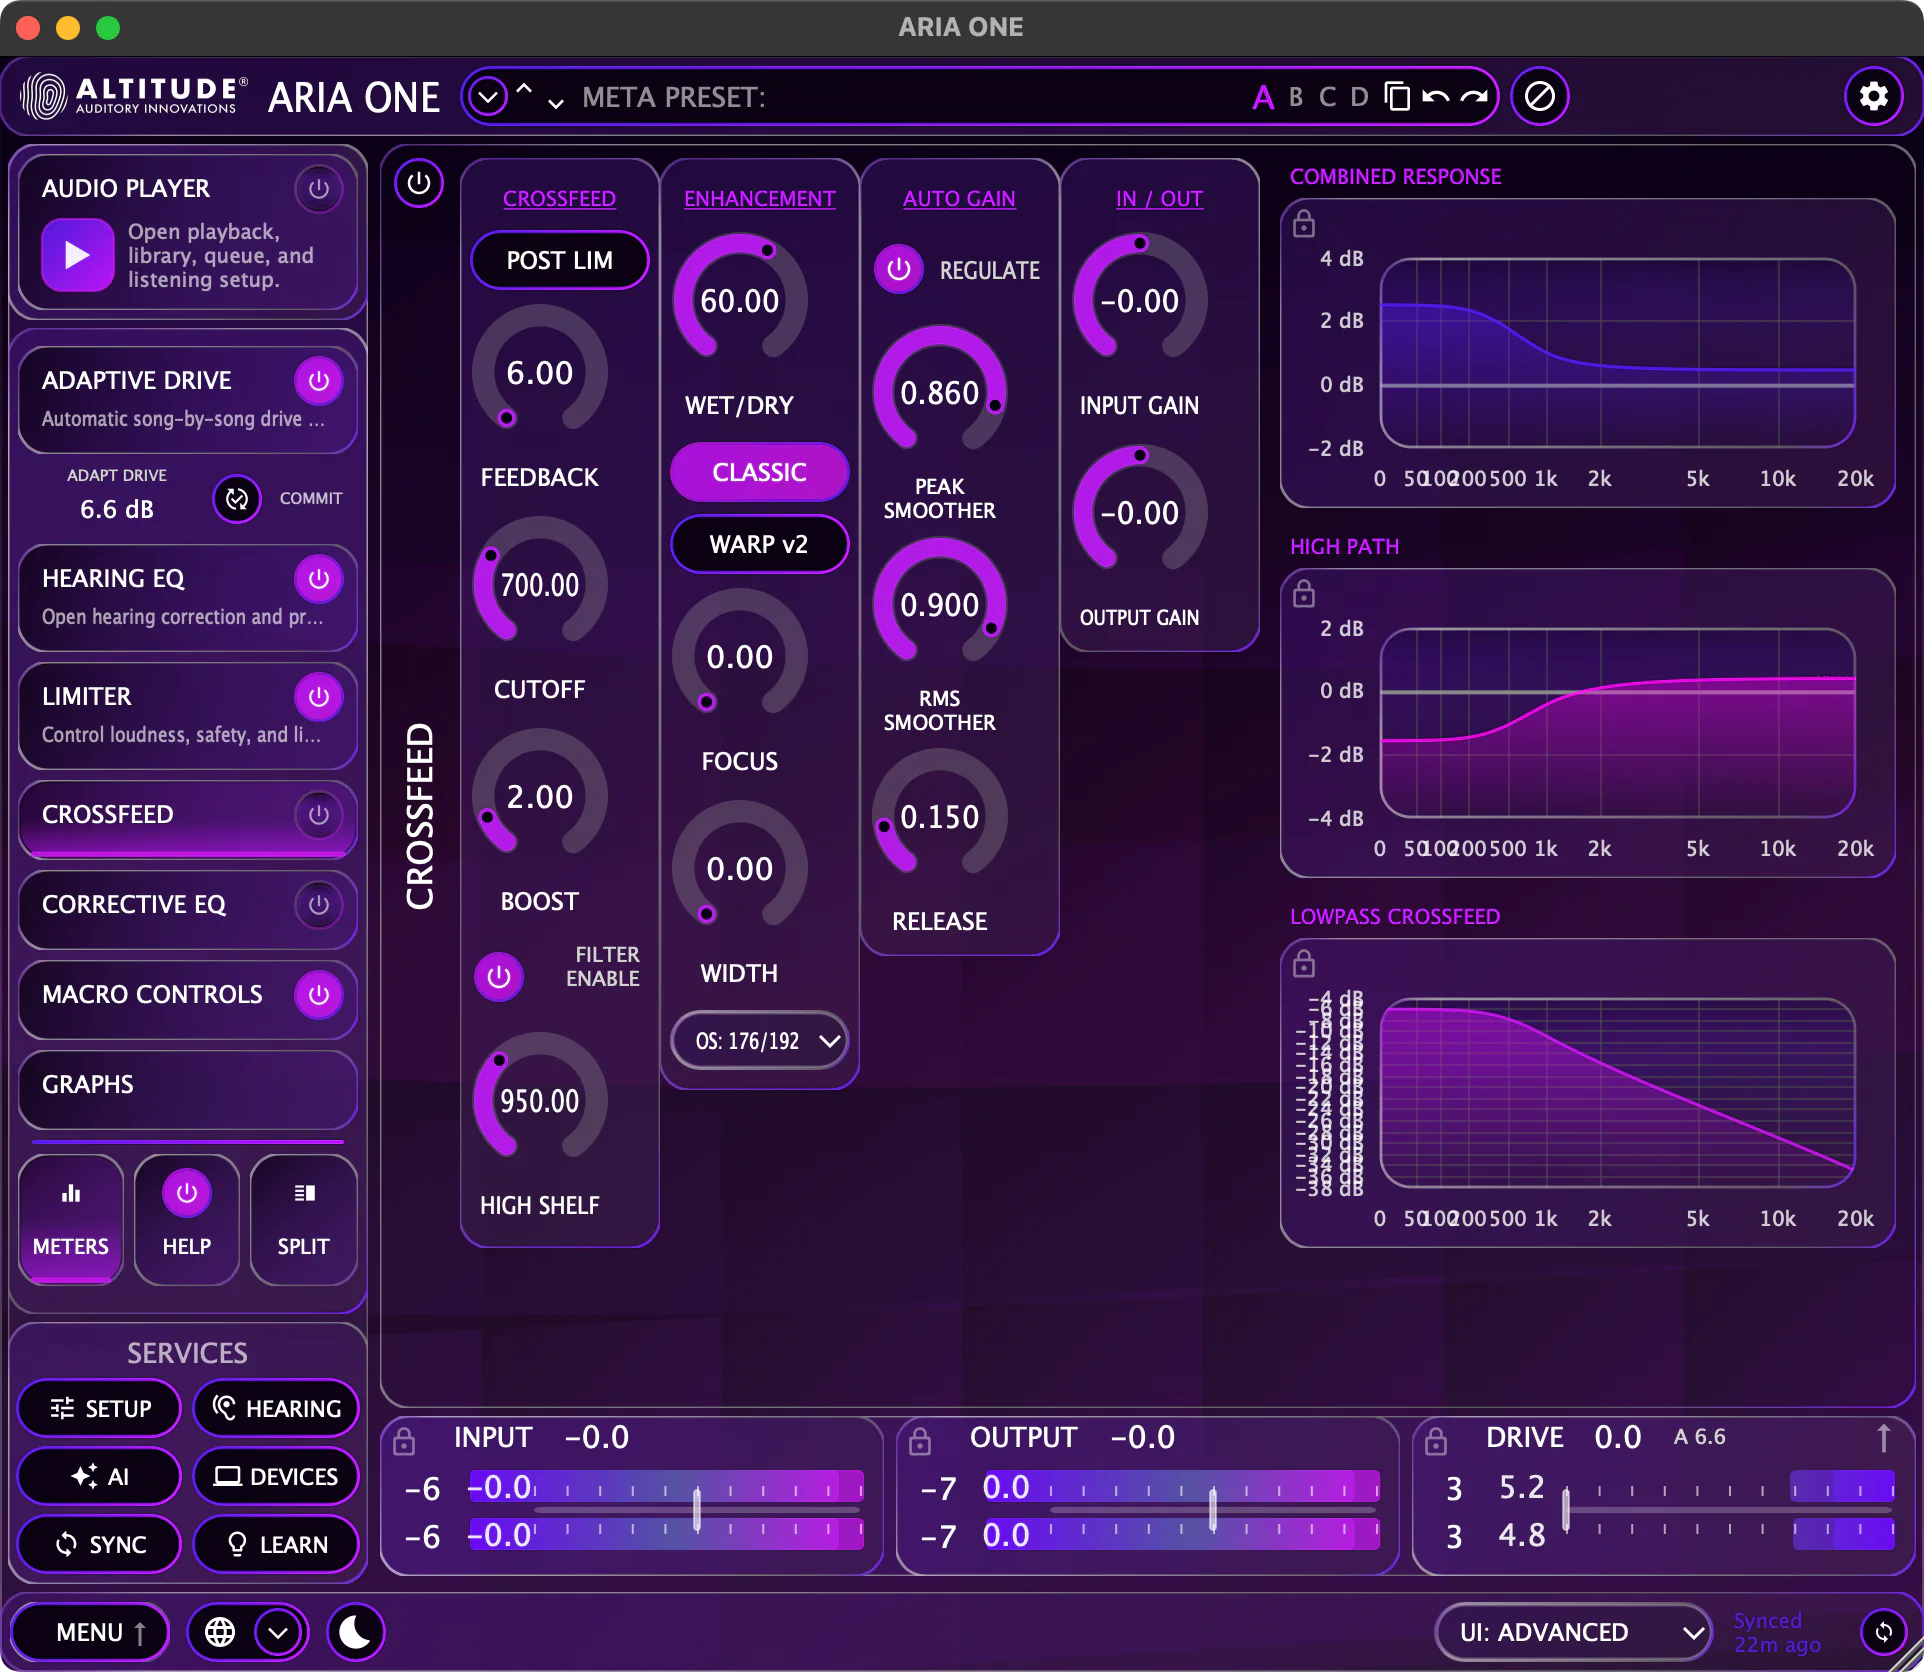Toggle the Regulate auto gain button
Viewport: 1924px width, 1672px height.
tap(899, 269)
